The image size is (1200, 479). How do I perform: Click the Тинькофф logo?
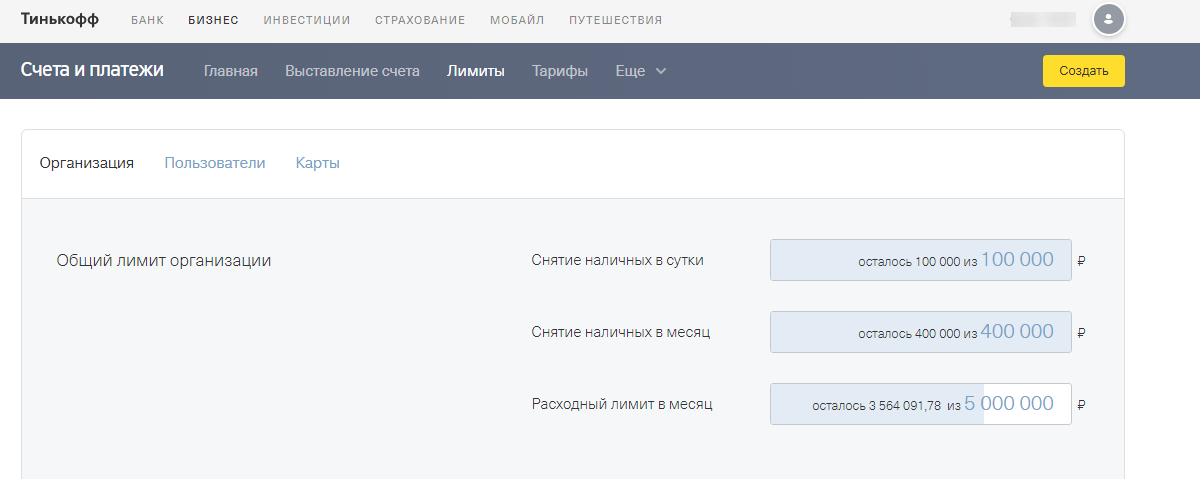(60, 19)
